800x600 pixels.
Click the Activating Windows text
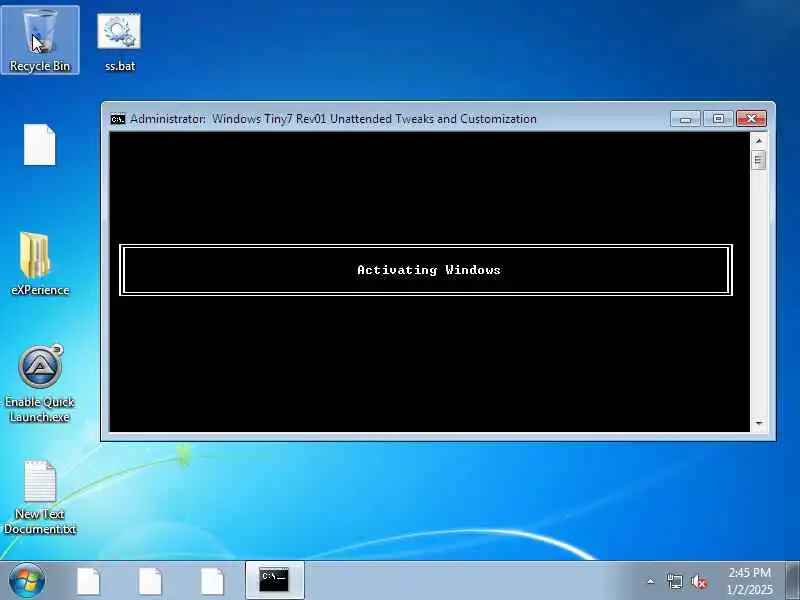click(x=429, y=270)
